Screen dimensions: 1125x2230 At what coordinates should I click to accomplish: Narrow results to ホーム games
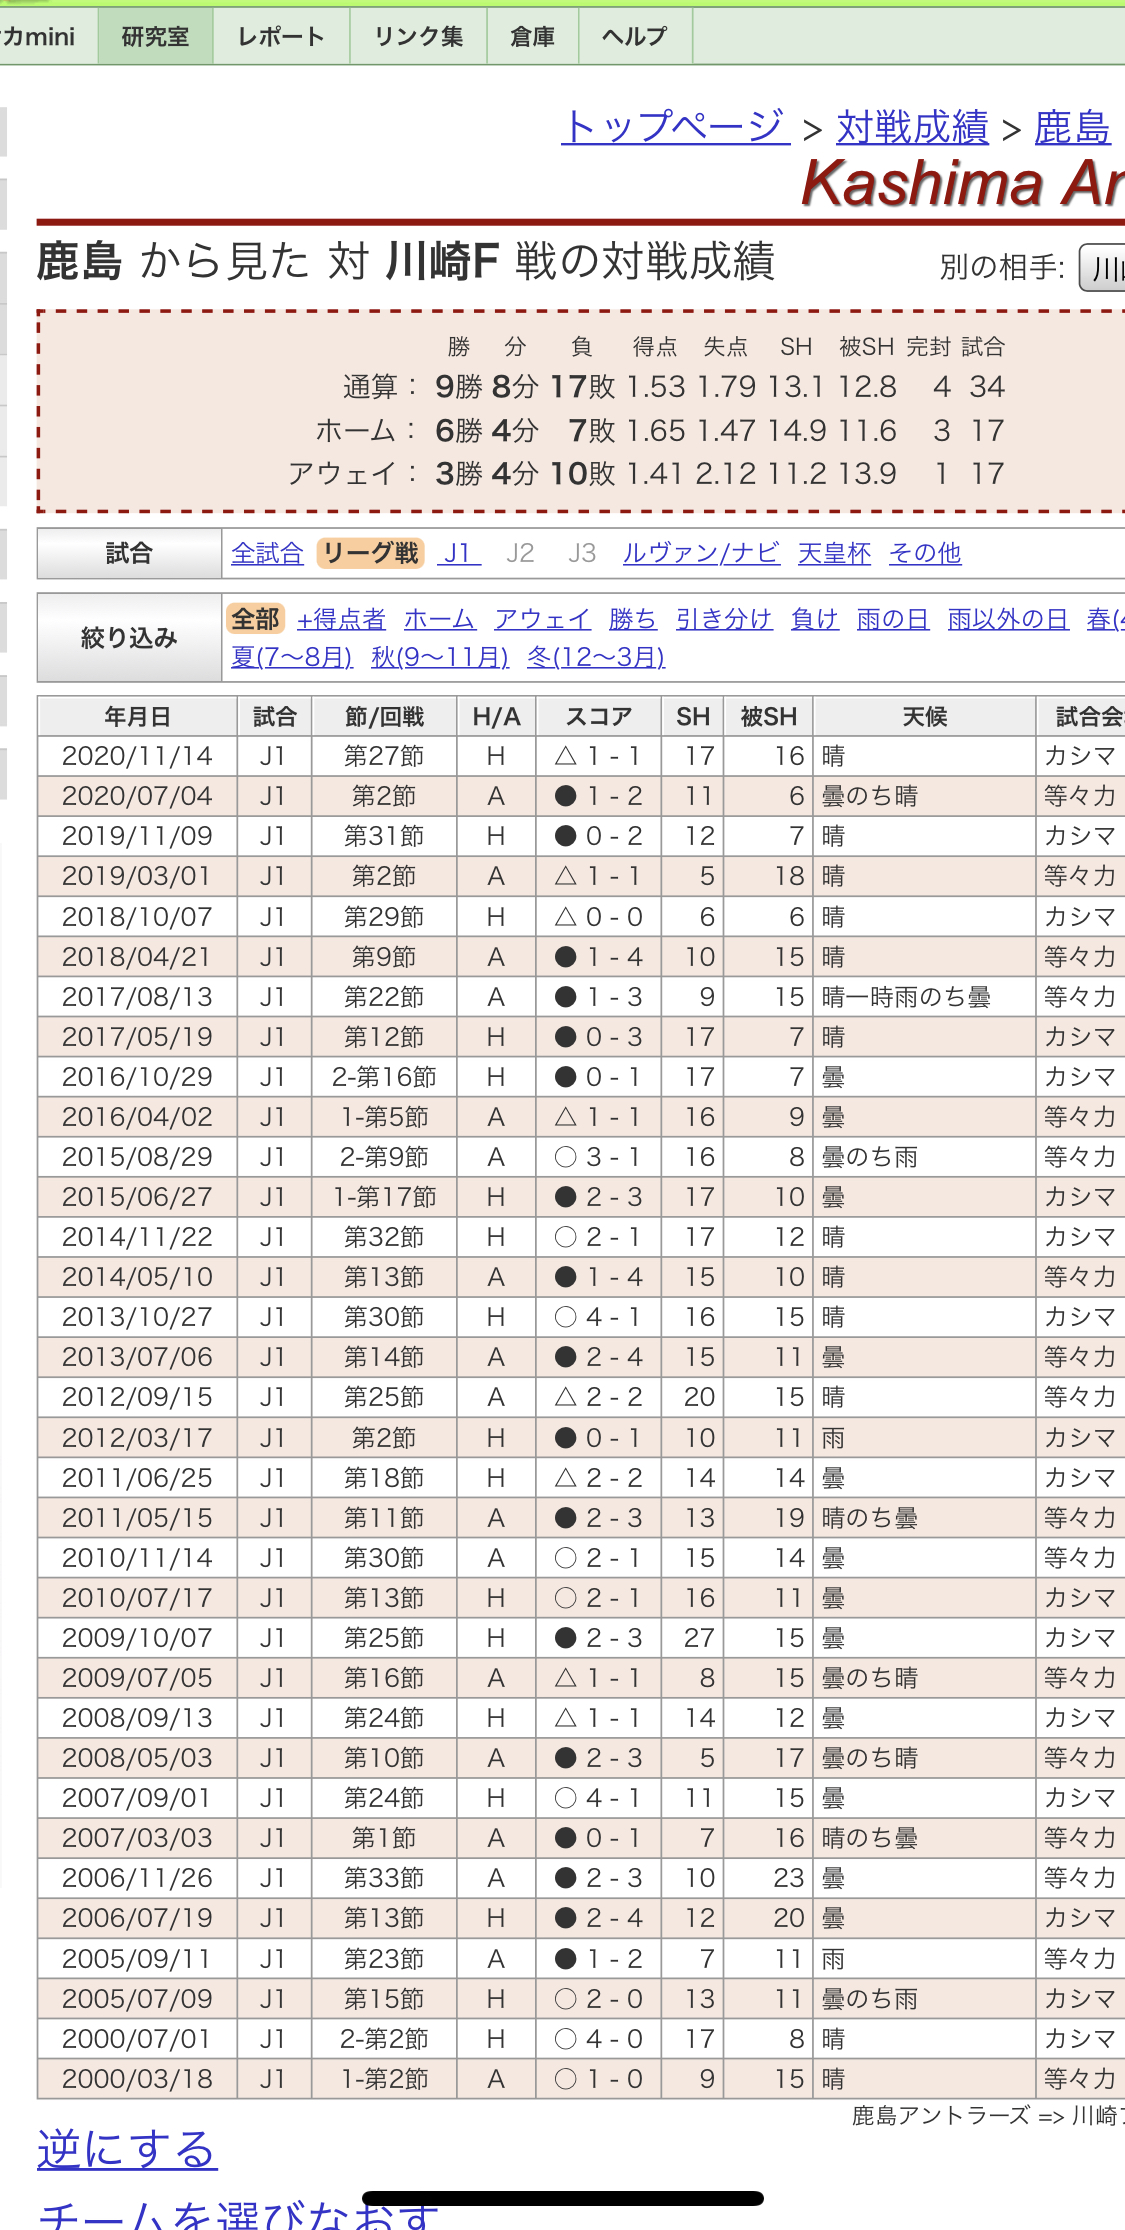coord(439,619)
